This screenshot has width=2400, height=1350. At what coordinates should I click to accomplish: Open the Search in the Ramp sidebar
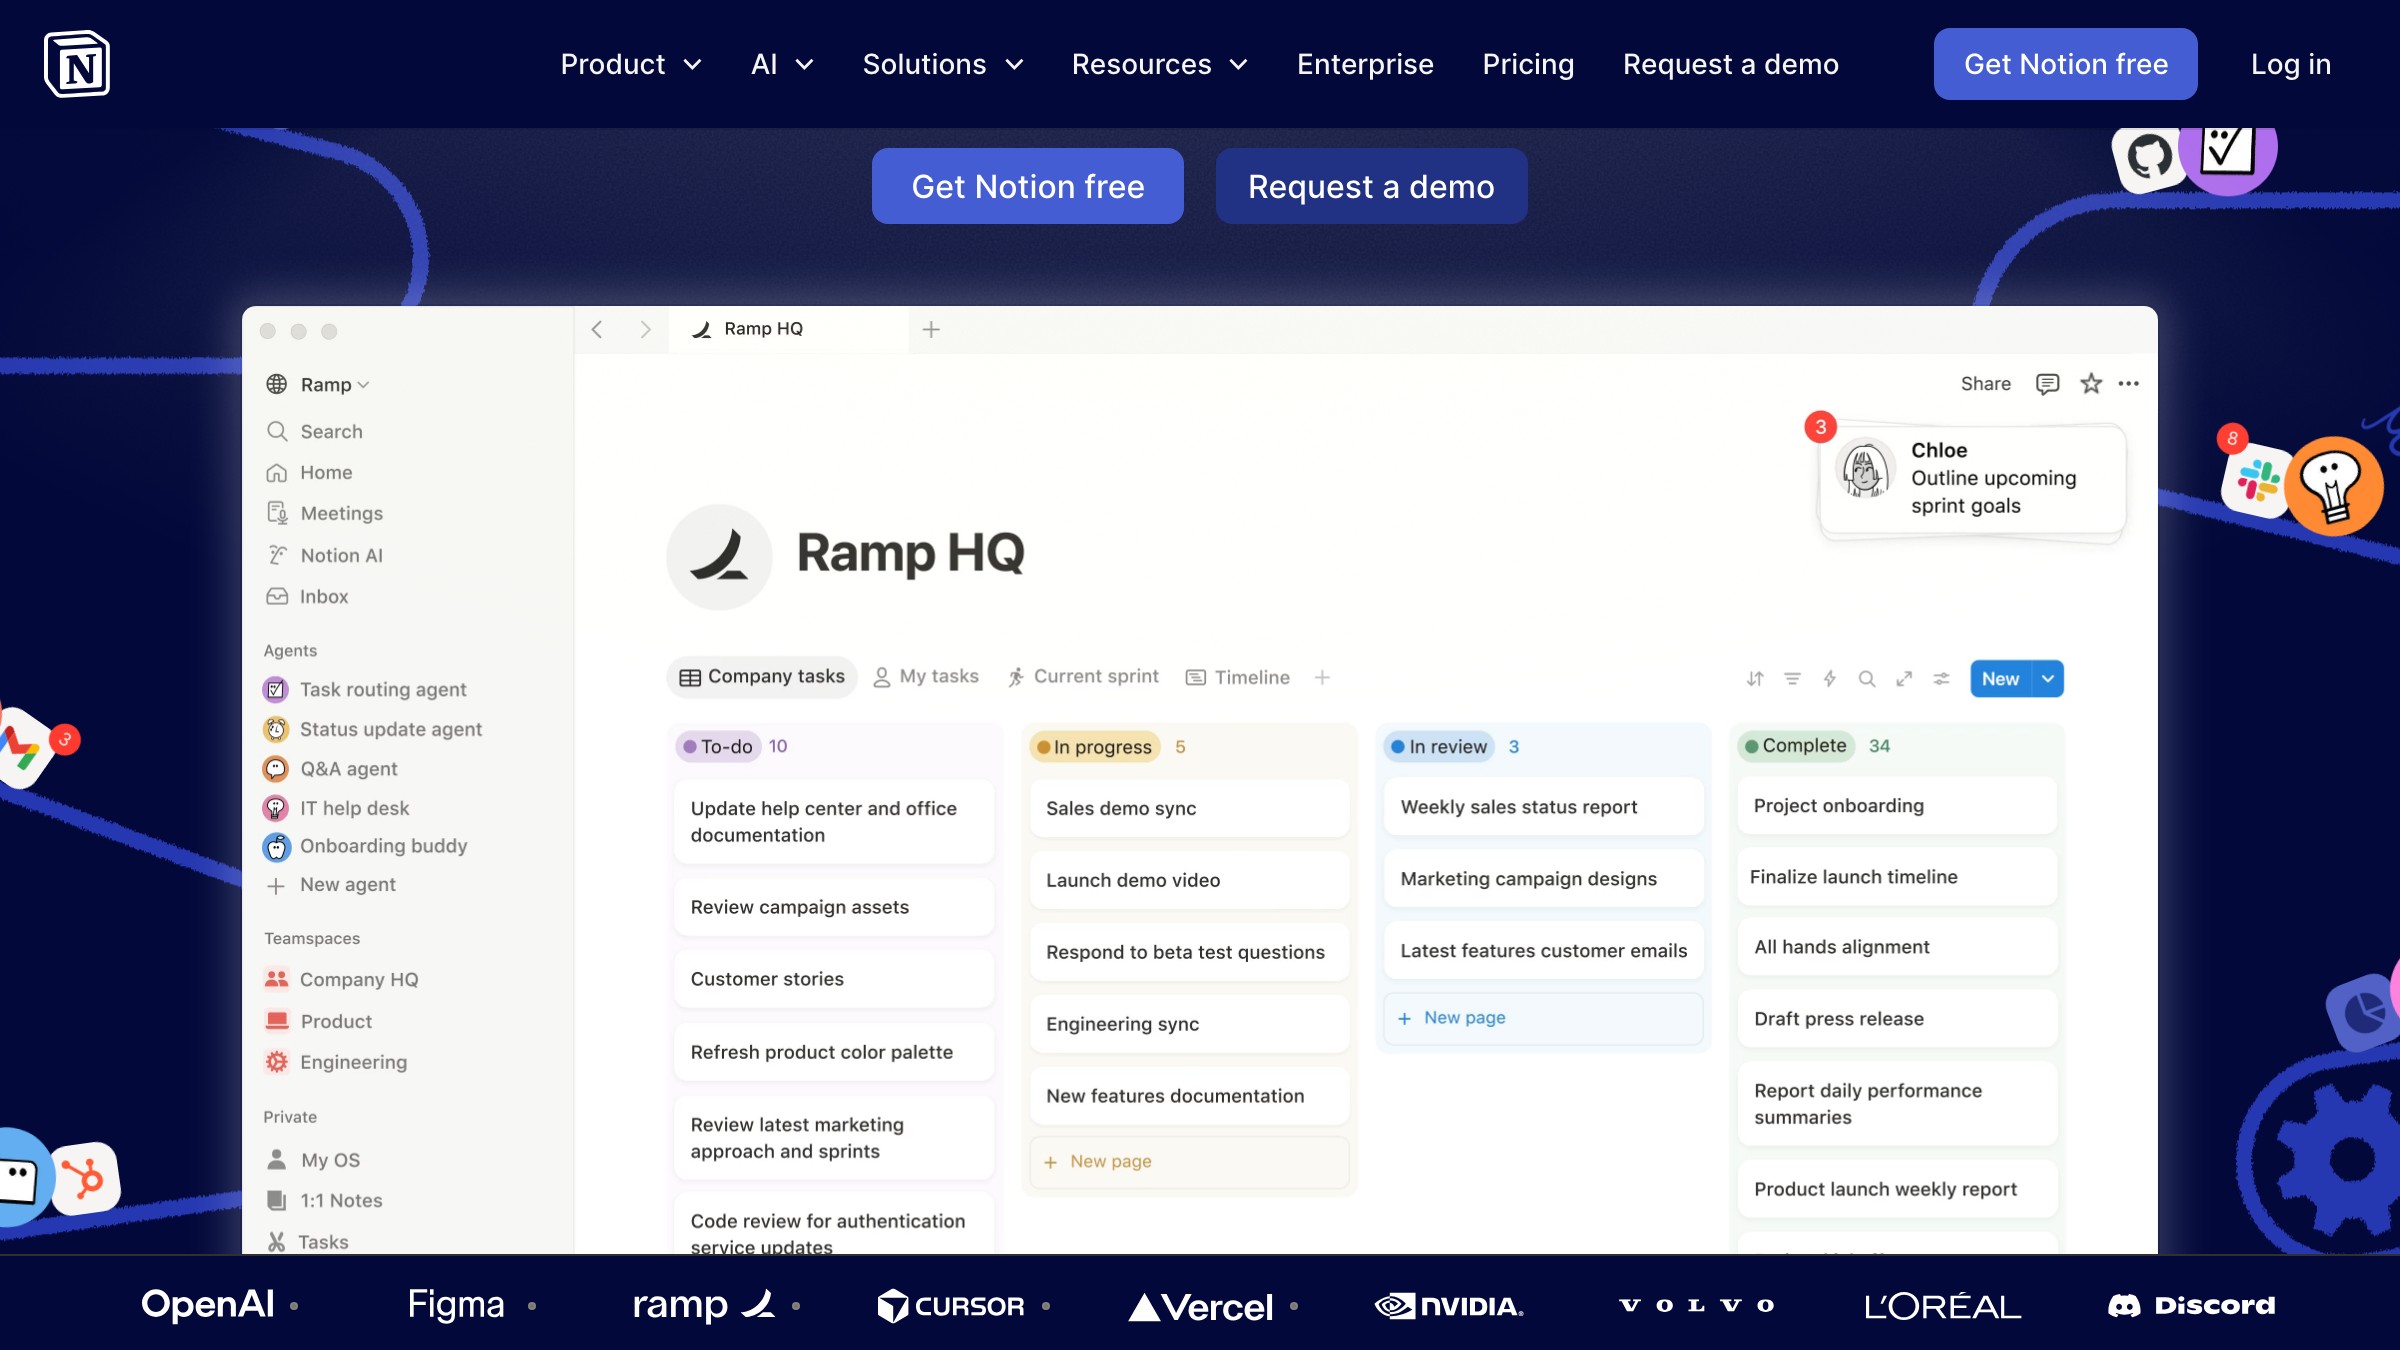pyautogui.click(x=330, y=431)
